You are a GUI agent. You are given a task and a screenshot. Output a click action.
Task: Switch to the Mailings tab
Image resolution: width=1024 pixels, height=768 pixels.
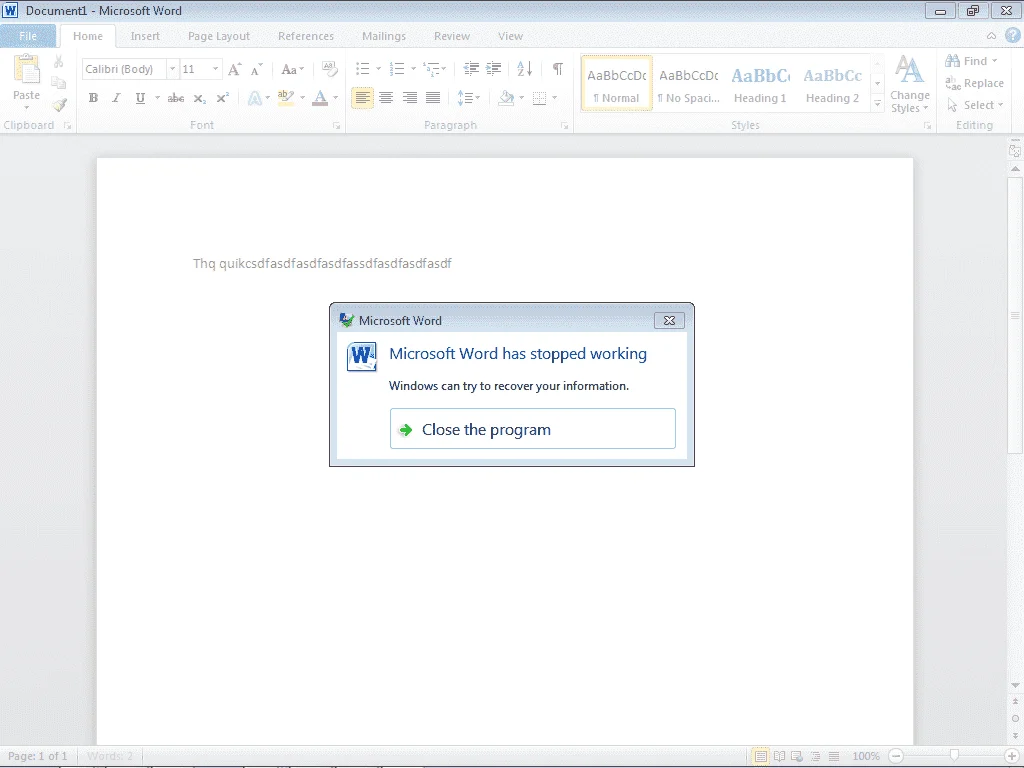(384, 36)
